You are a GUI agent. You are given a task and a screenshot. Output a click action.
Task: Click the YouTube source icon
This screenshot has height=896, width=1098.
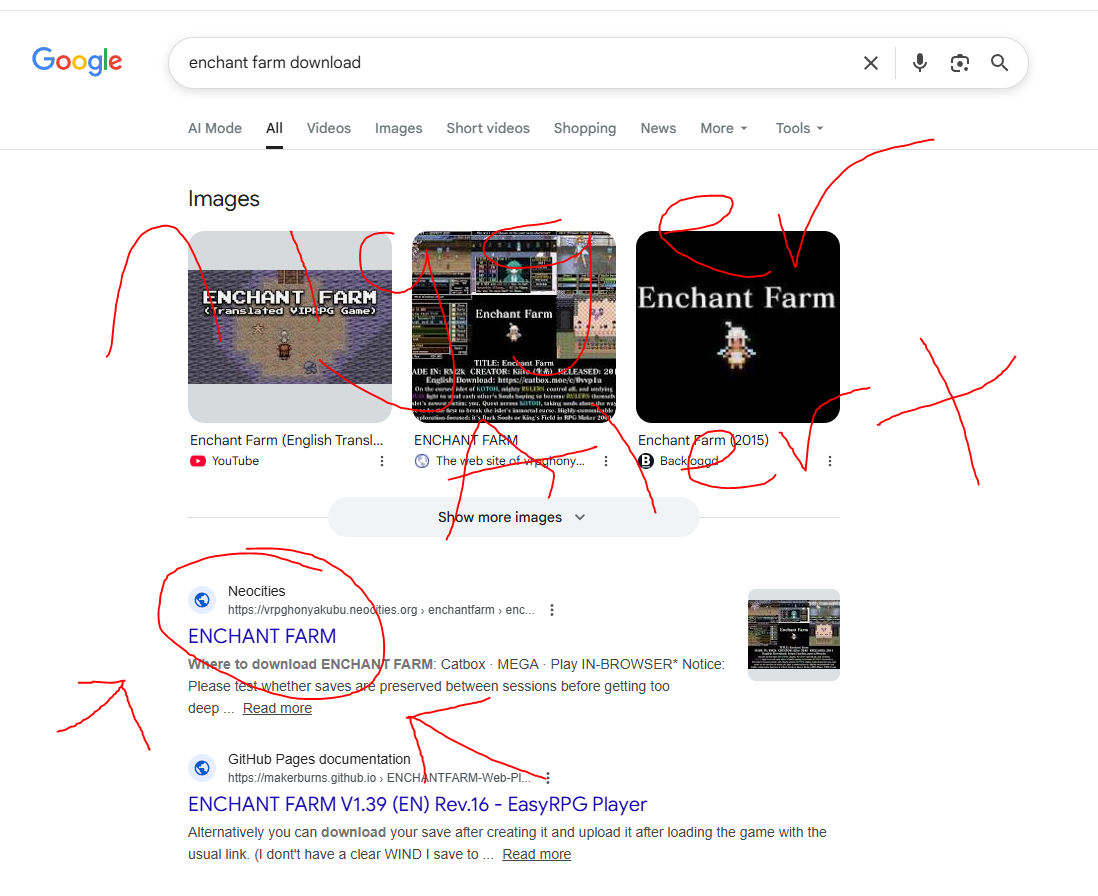(x=197, y=461)
